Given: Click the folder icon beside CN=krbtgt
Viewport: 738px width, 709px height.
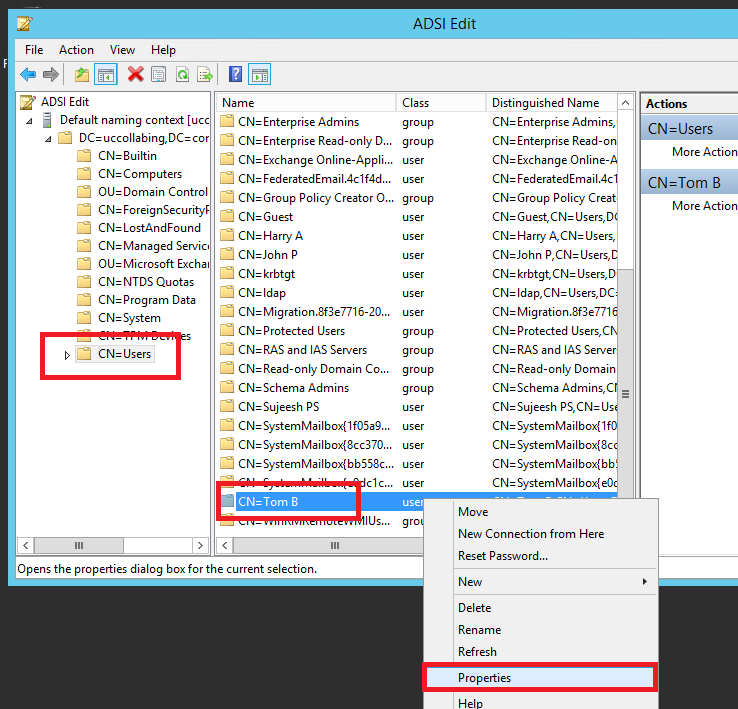Looking at the screenshot, I should point(227,274).
